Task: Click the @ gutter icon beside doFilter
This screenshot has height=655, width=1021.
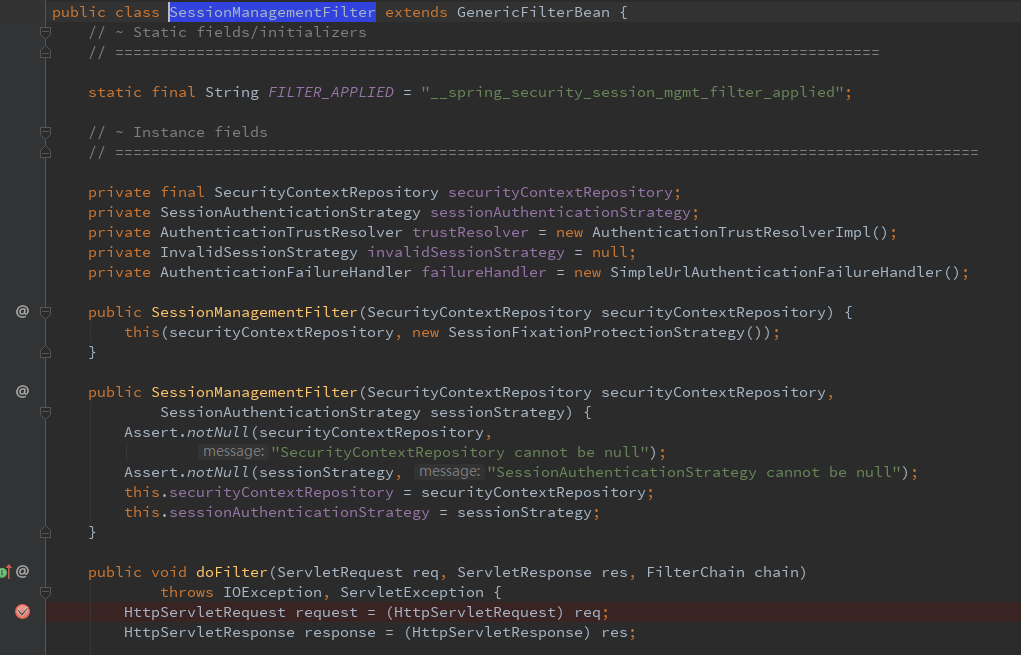Action: click(x=22, y=572)
